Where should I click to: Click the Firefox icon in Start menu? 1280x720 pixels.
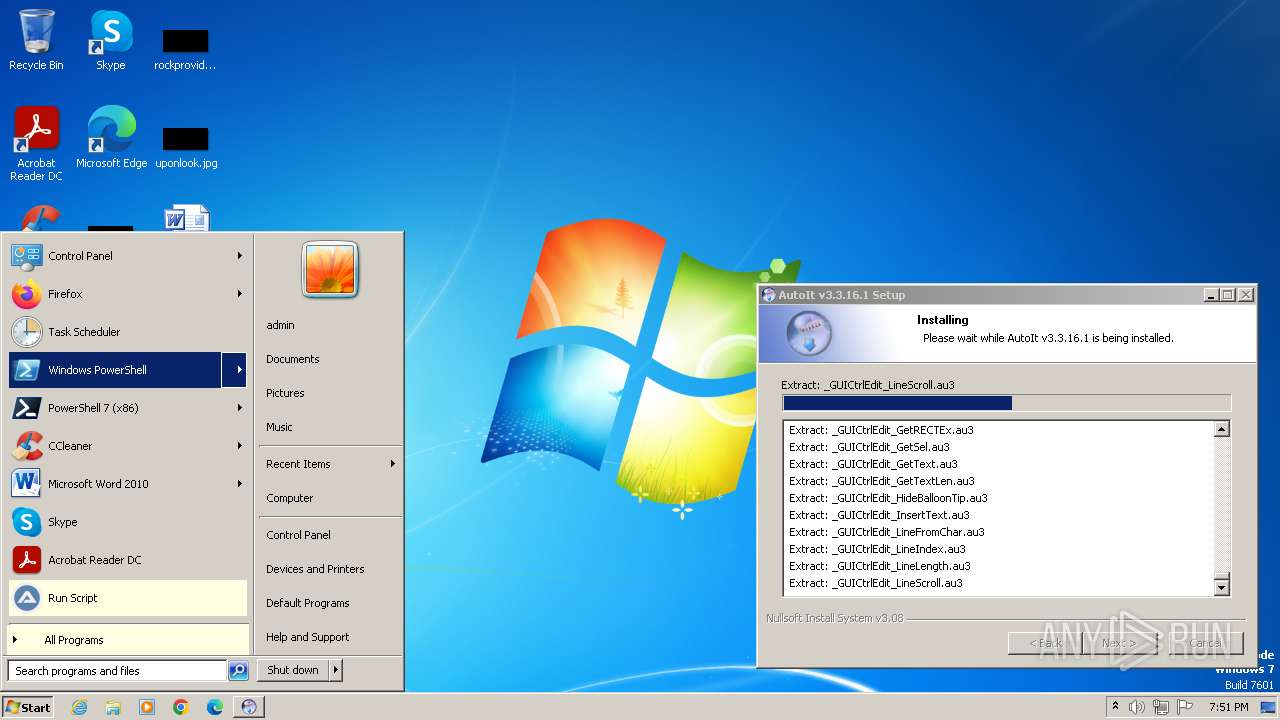(27, 294)
